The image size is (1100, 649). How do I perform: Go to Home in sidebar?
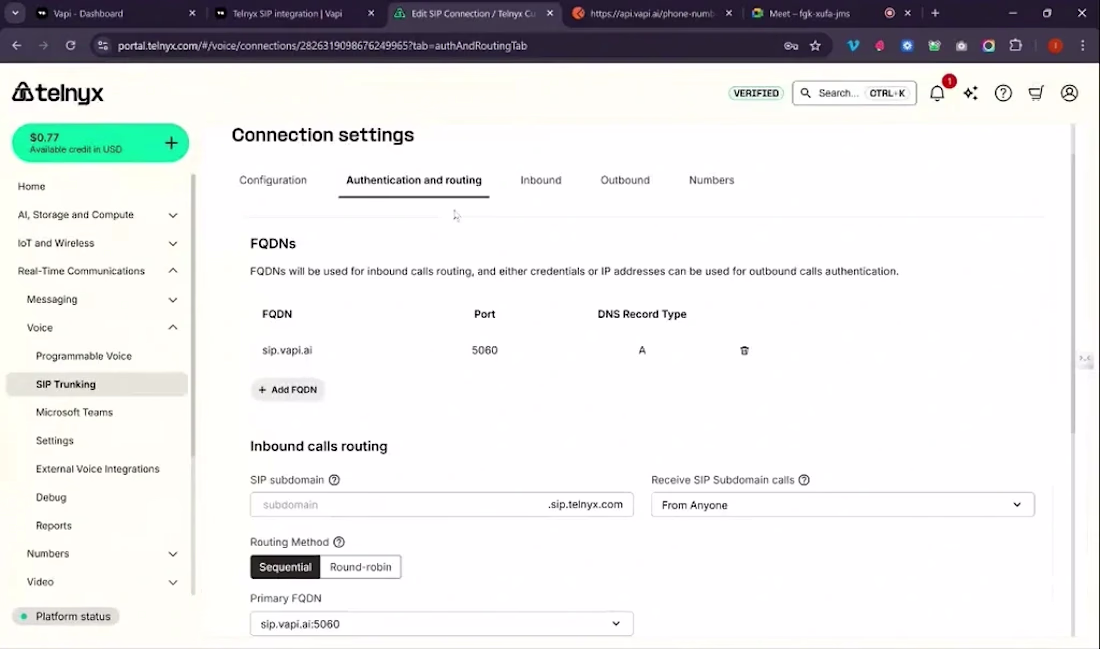(x=31, y=186)
